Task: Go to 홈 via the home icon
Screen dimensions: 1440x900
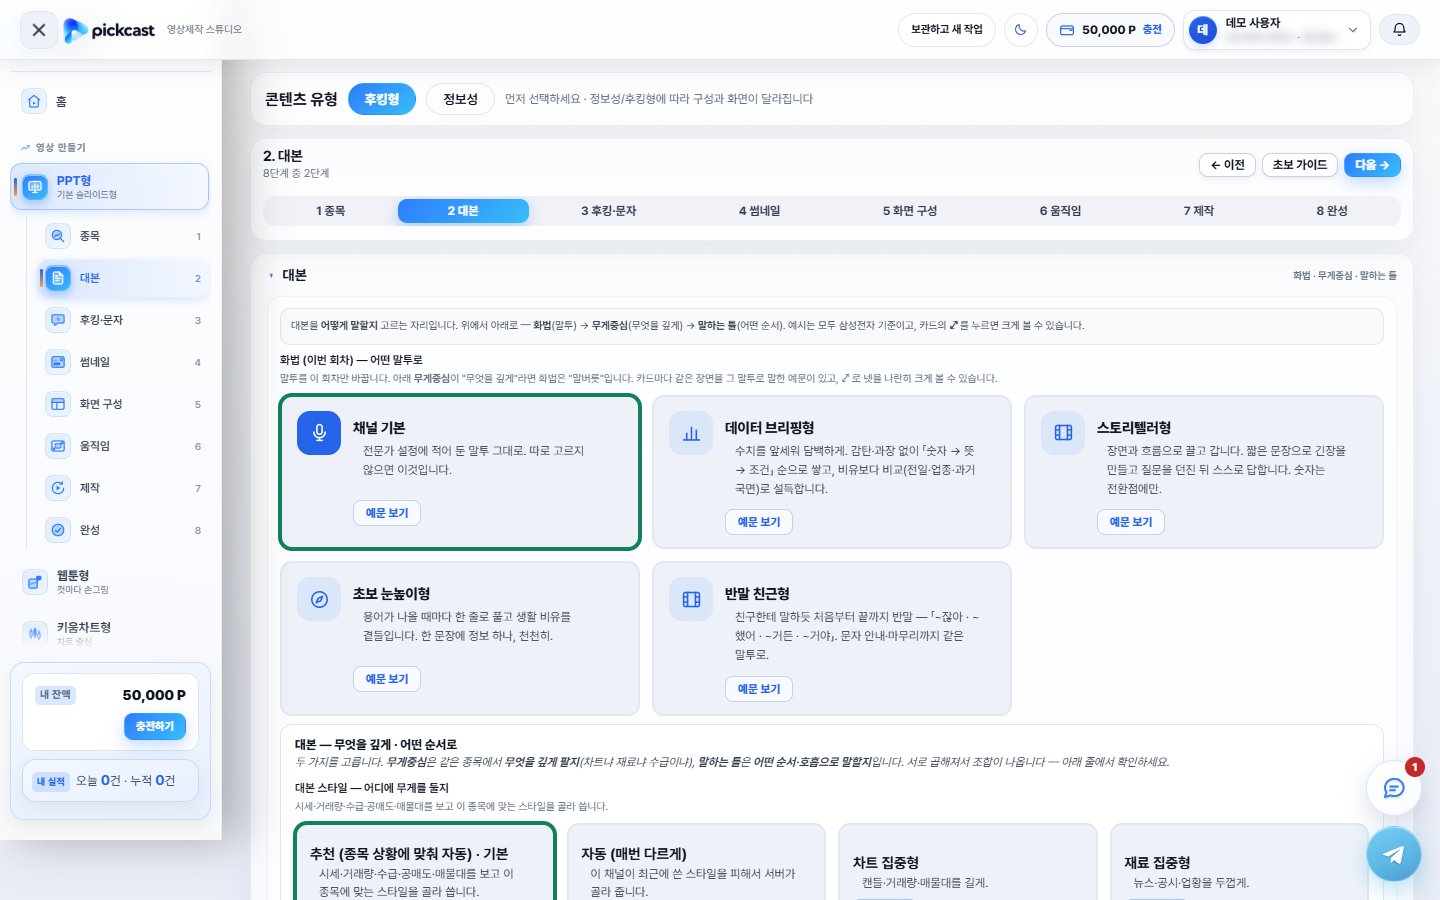Action: point(35,101)
